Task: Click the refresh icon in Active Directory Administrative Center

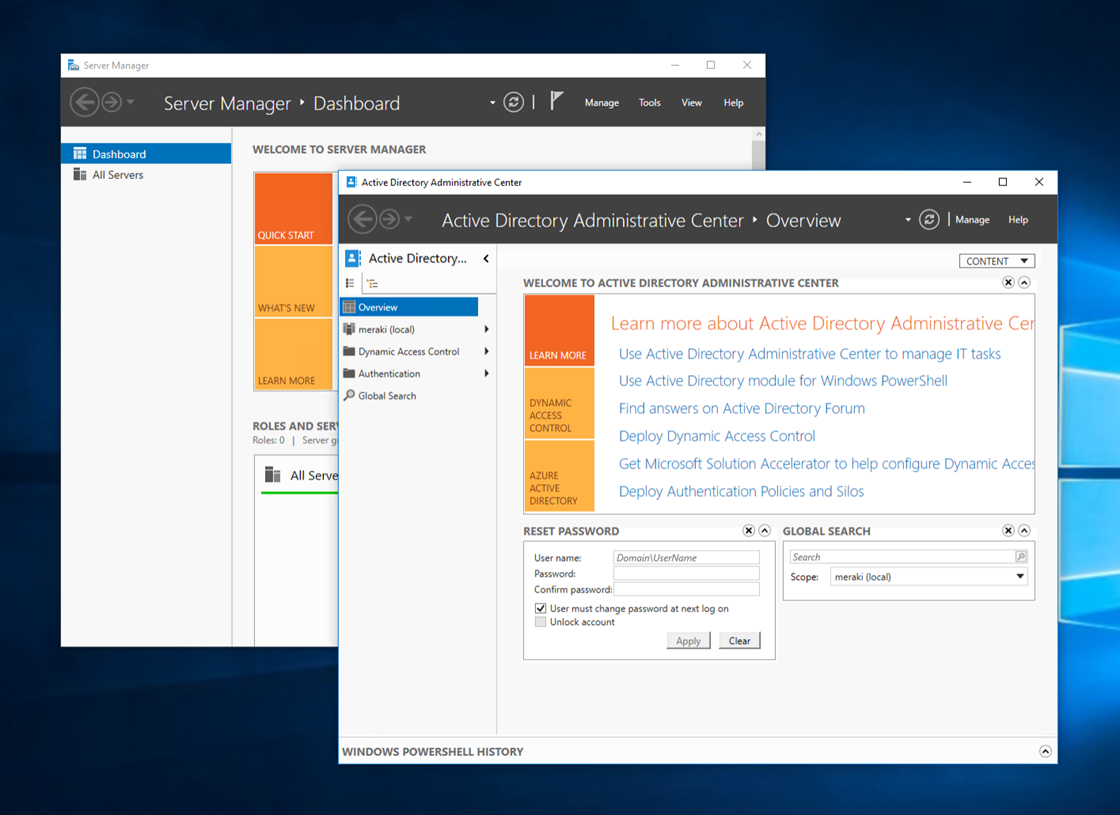Action: pos(929,219)
